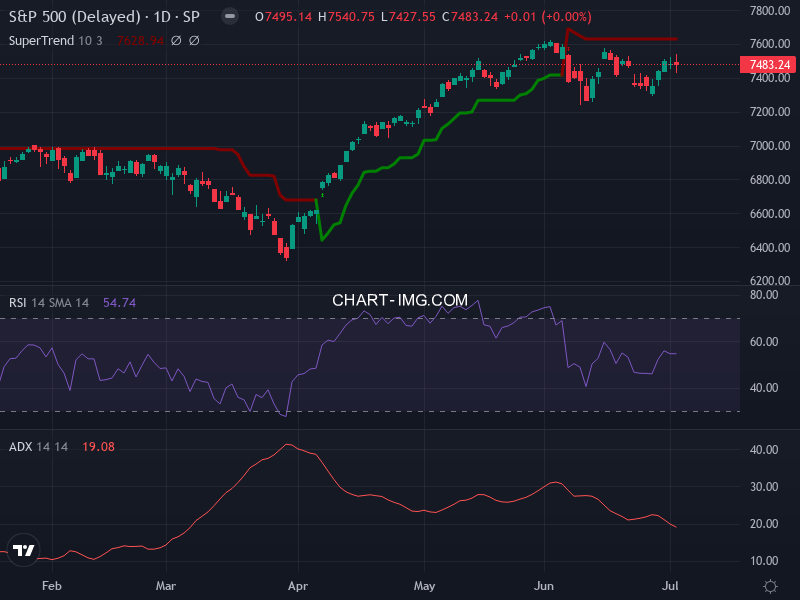
Task: Click the Mar label on time axis
Action: coord(166,586)
